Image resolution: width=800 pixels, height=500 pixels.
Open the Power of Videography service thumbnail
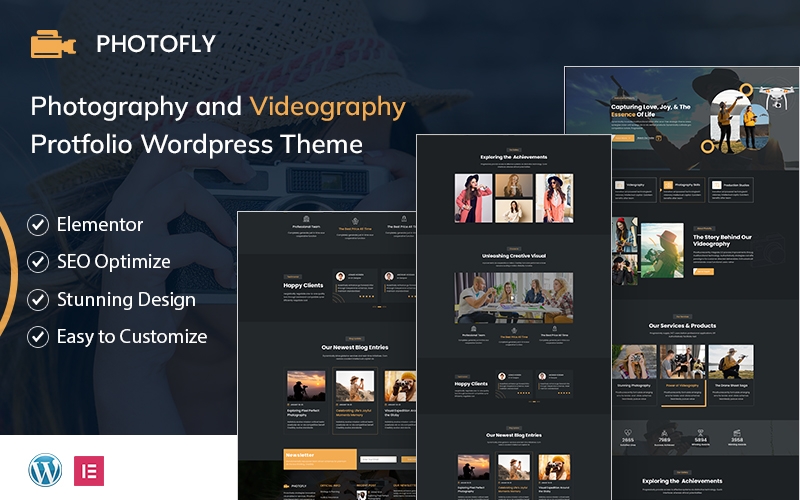click(683, 362)
